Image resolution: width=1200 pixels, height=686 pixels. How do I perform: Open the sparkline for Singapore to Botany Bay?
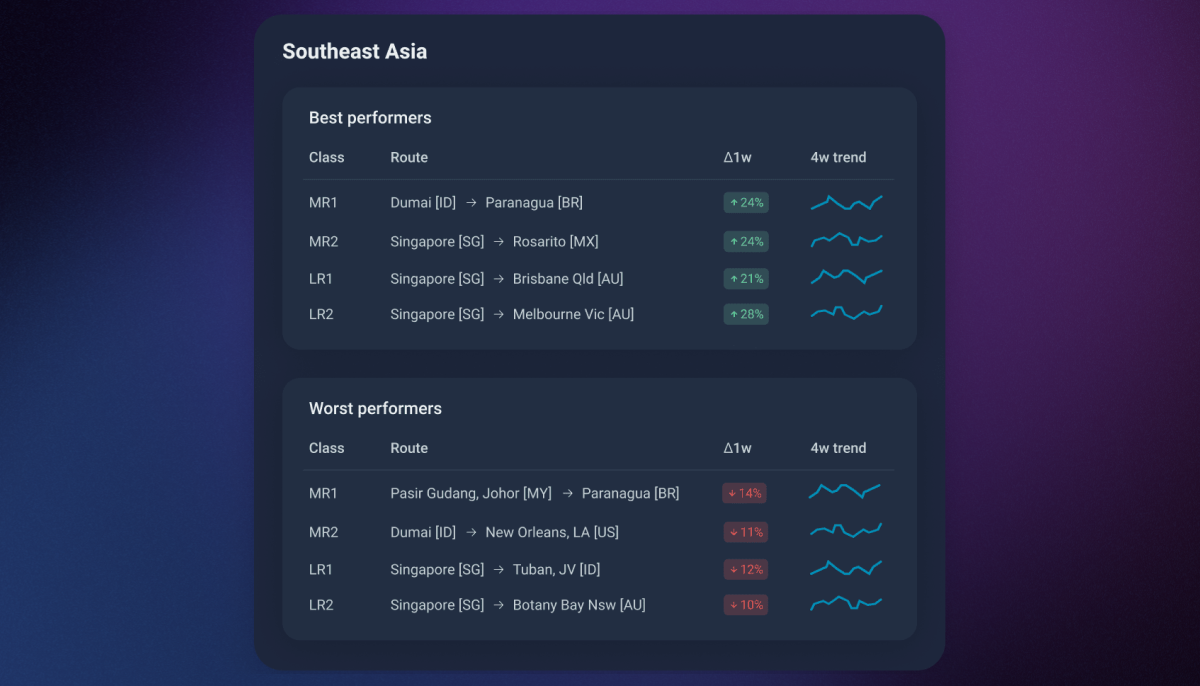pos(846,603)
